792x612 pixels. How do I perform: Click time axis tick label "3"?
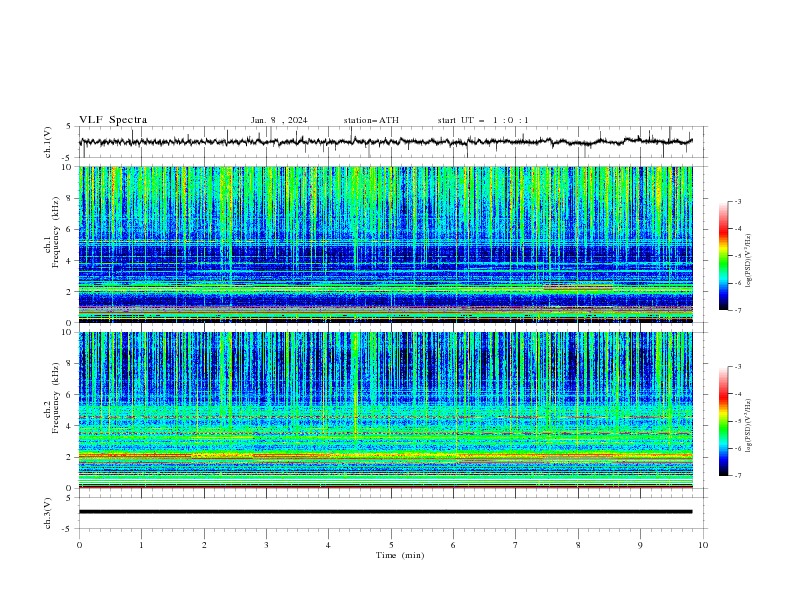tap(266, 545)
